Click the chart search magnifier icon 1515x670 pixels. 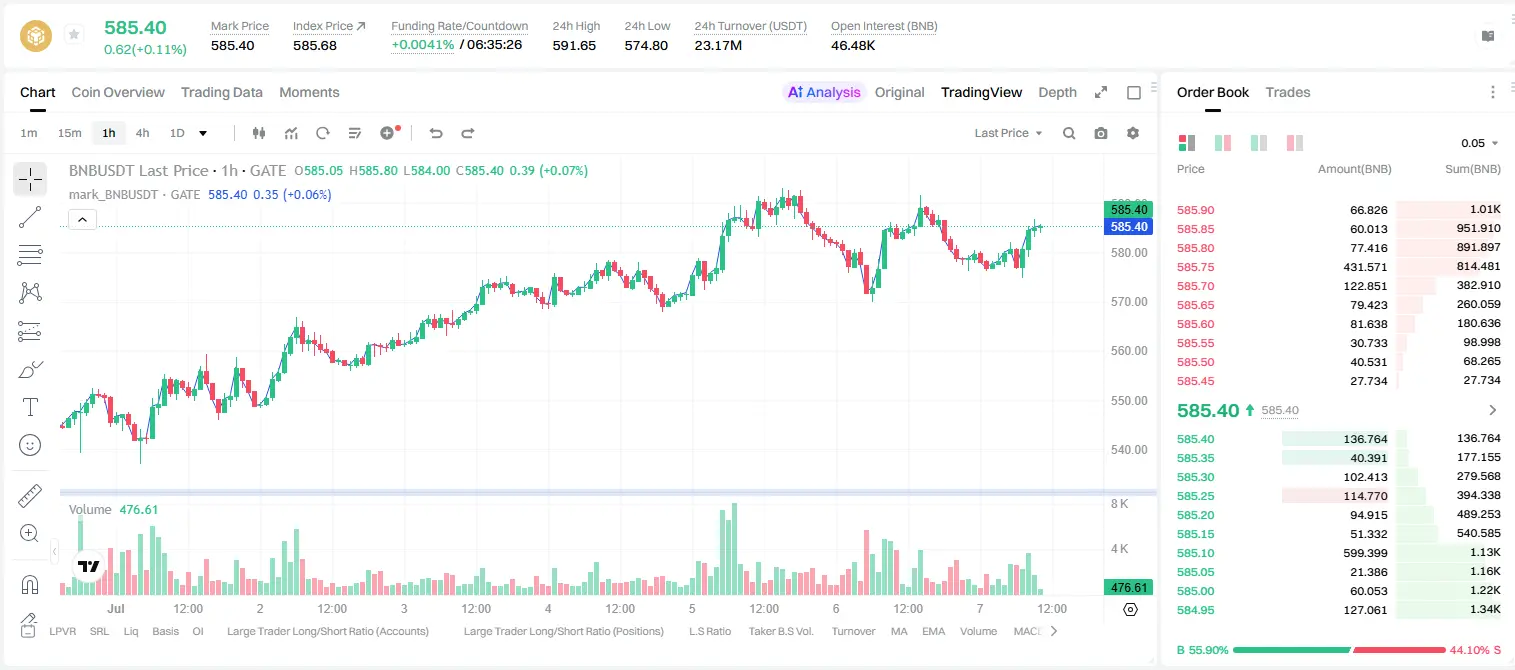point(1069,133)
